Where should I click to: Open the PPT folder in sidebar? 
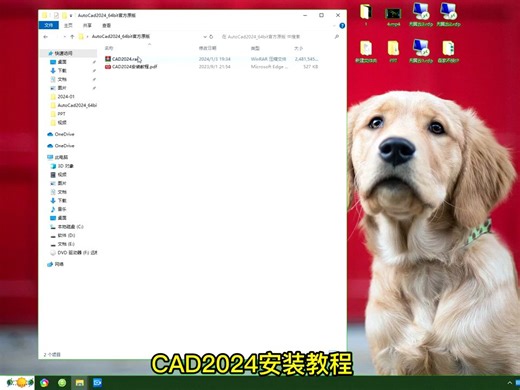[x=61, y=114]
